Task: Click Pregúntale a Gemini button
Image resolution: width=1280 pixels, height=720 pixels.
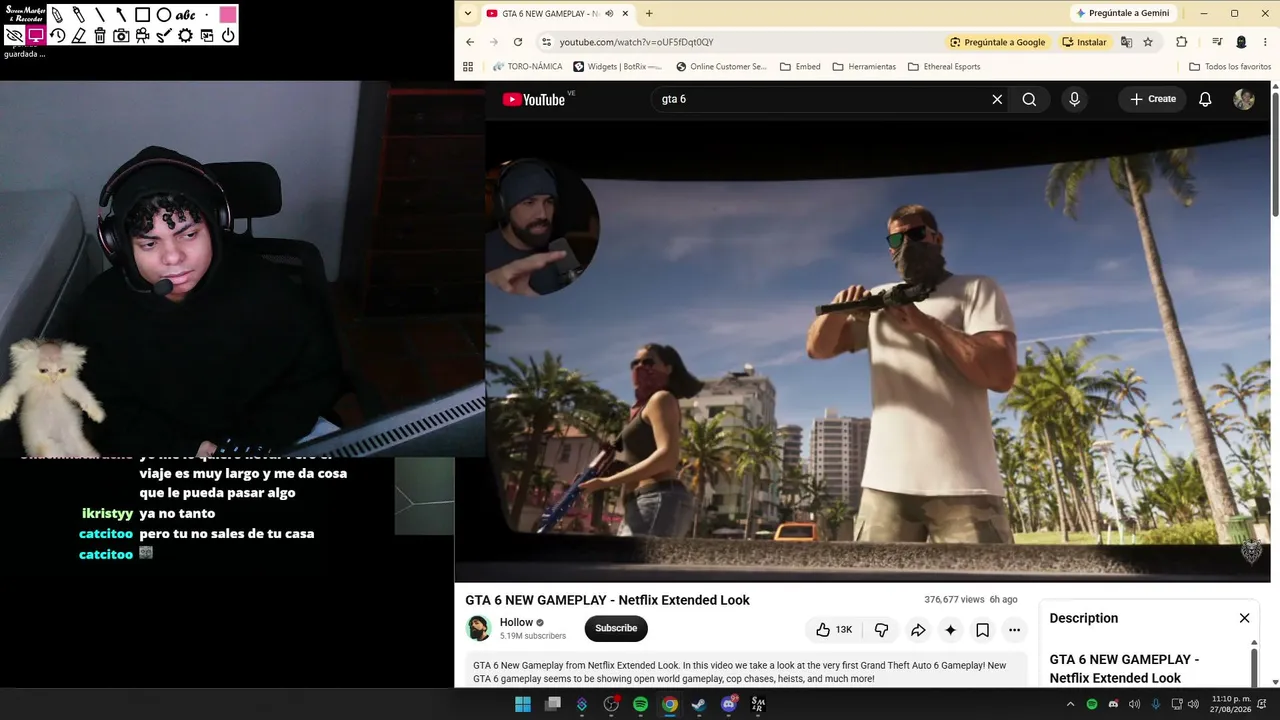Action: 1122,13
